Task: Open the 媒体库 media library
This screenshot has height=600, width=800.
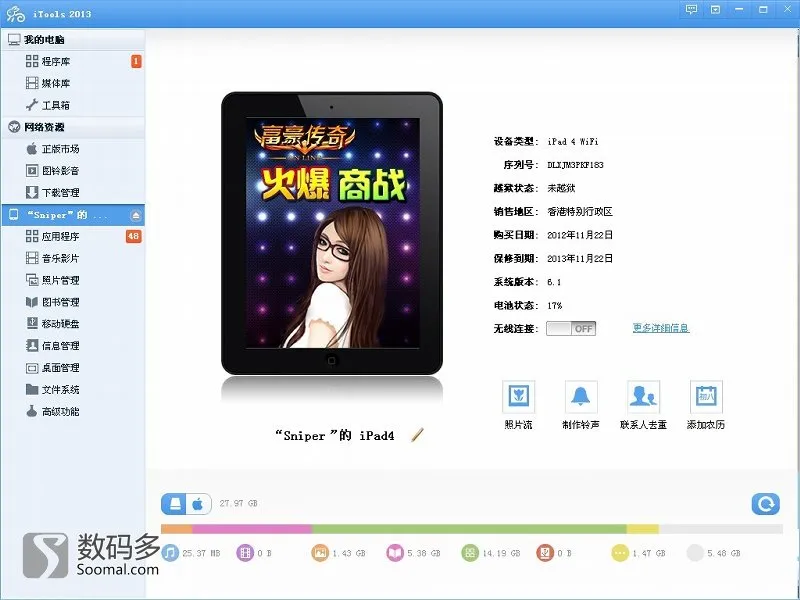Action: click(72, 83)
